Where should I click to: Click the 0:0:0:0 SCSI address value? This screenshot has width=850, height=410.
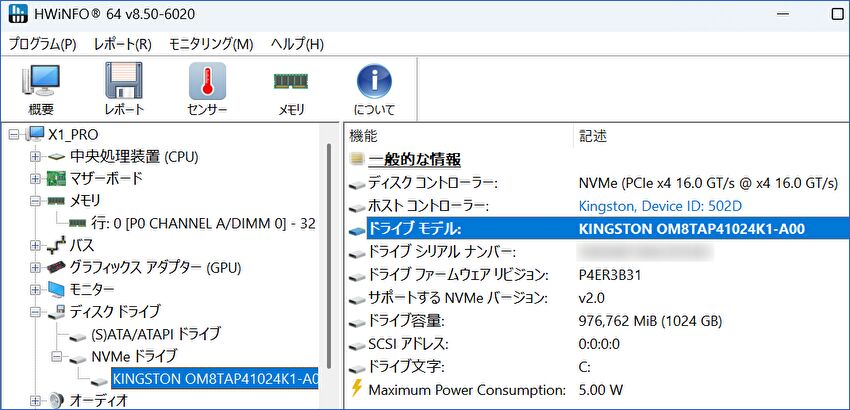click(598, 344)
